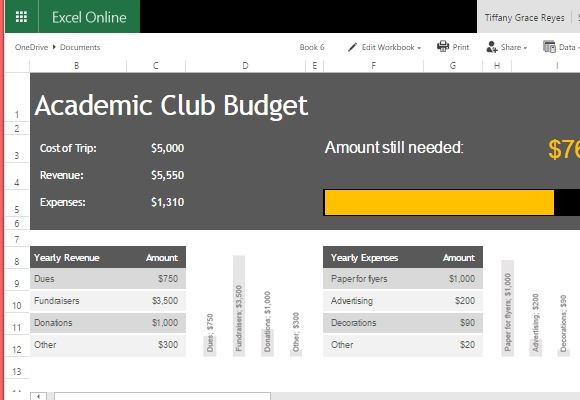Image resolution: width=580 pixels, height=400 pixels.
Task: Select row 3 header
Action: 17,149
